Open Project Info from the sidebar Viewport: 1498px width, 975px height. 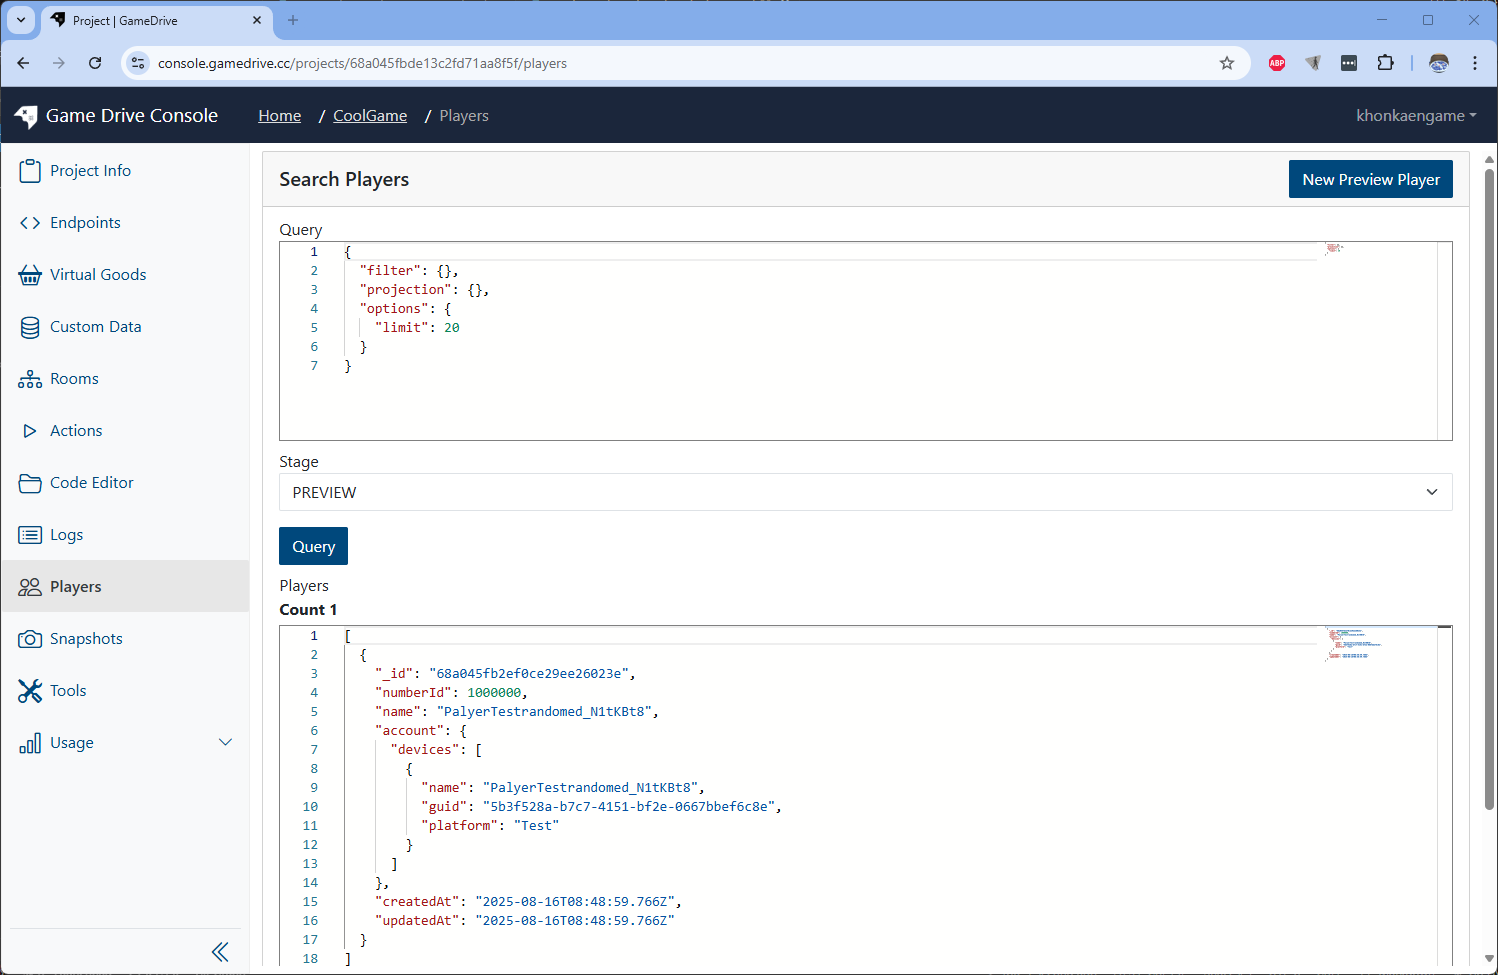point(88,170)
